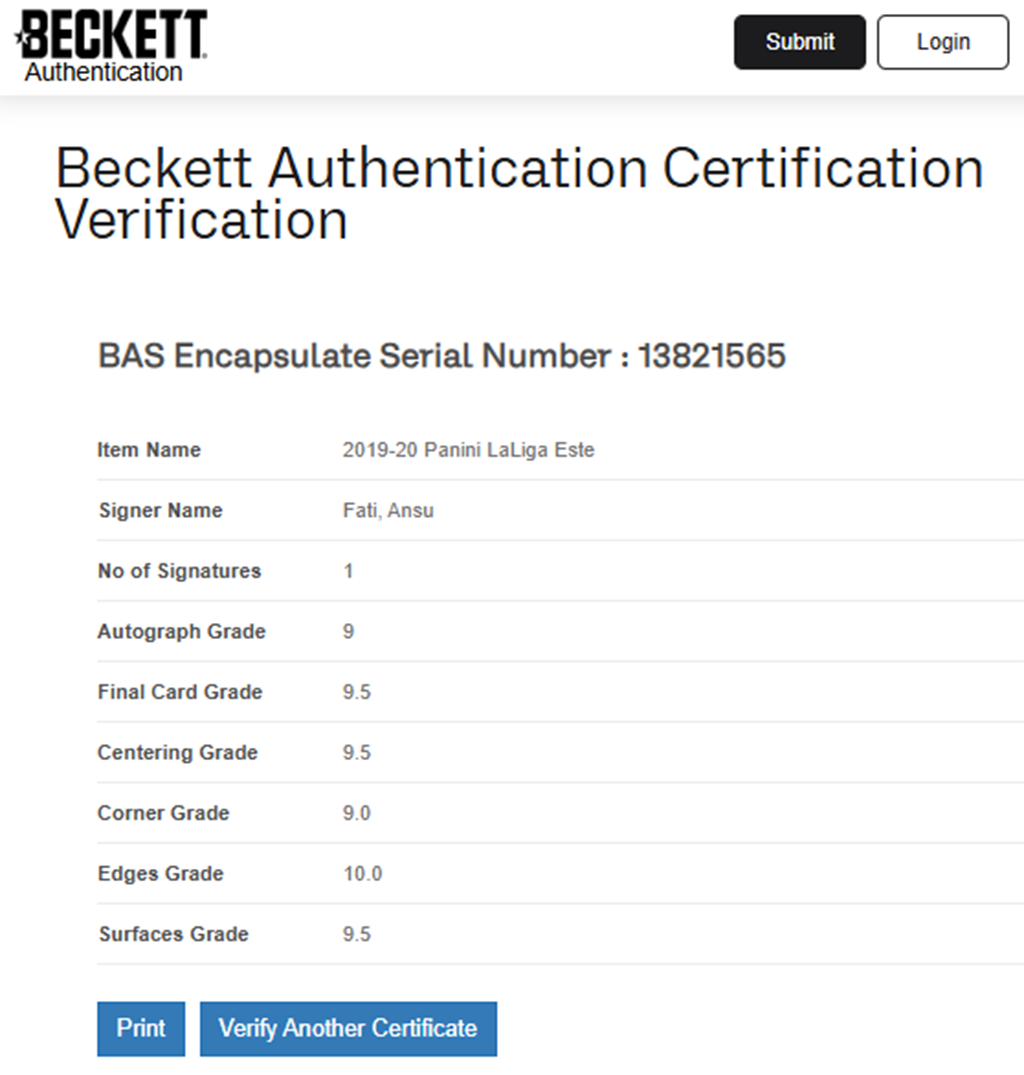Image resolution: width=1024 pixels, height=1075 pixels.
Task: Open the Login button
Action: tap(943, 42)
